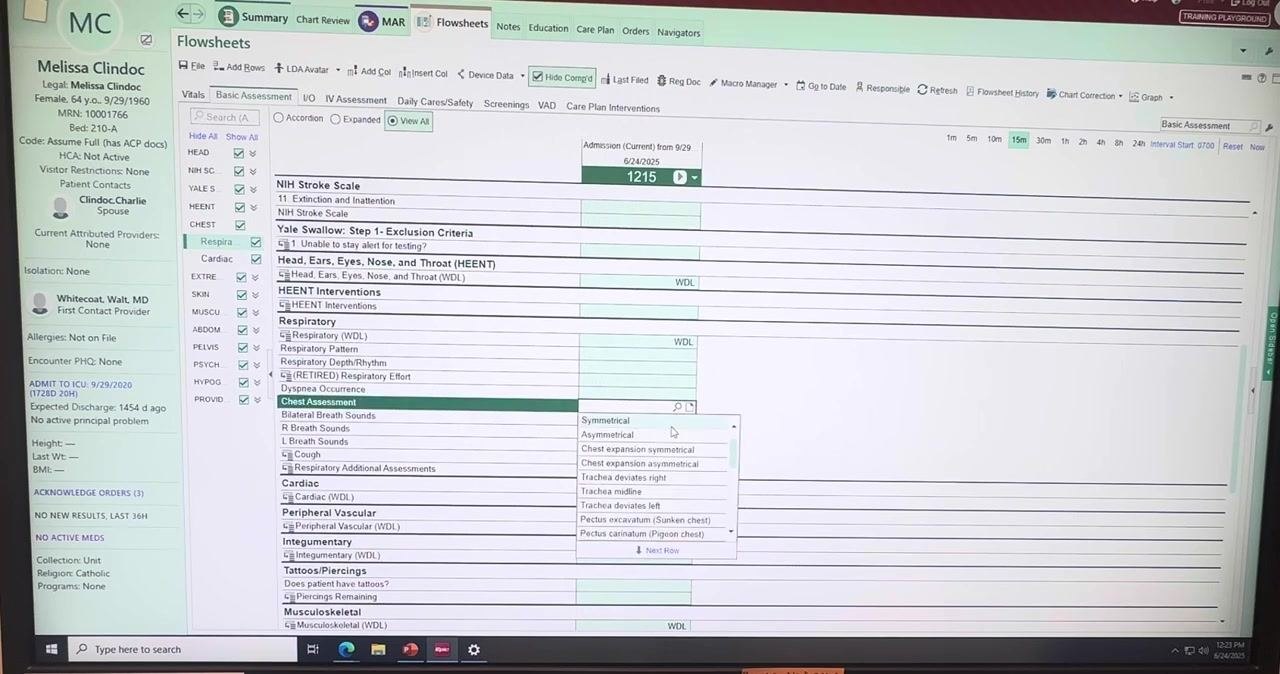
Task: Switch to the Daily Cares/Safety tab
Action: (435, 102)
